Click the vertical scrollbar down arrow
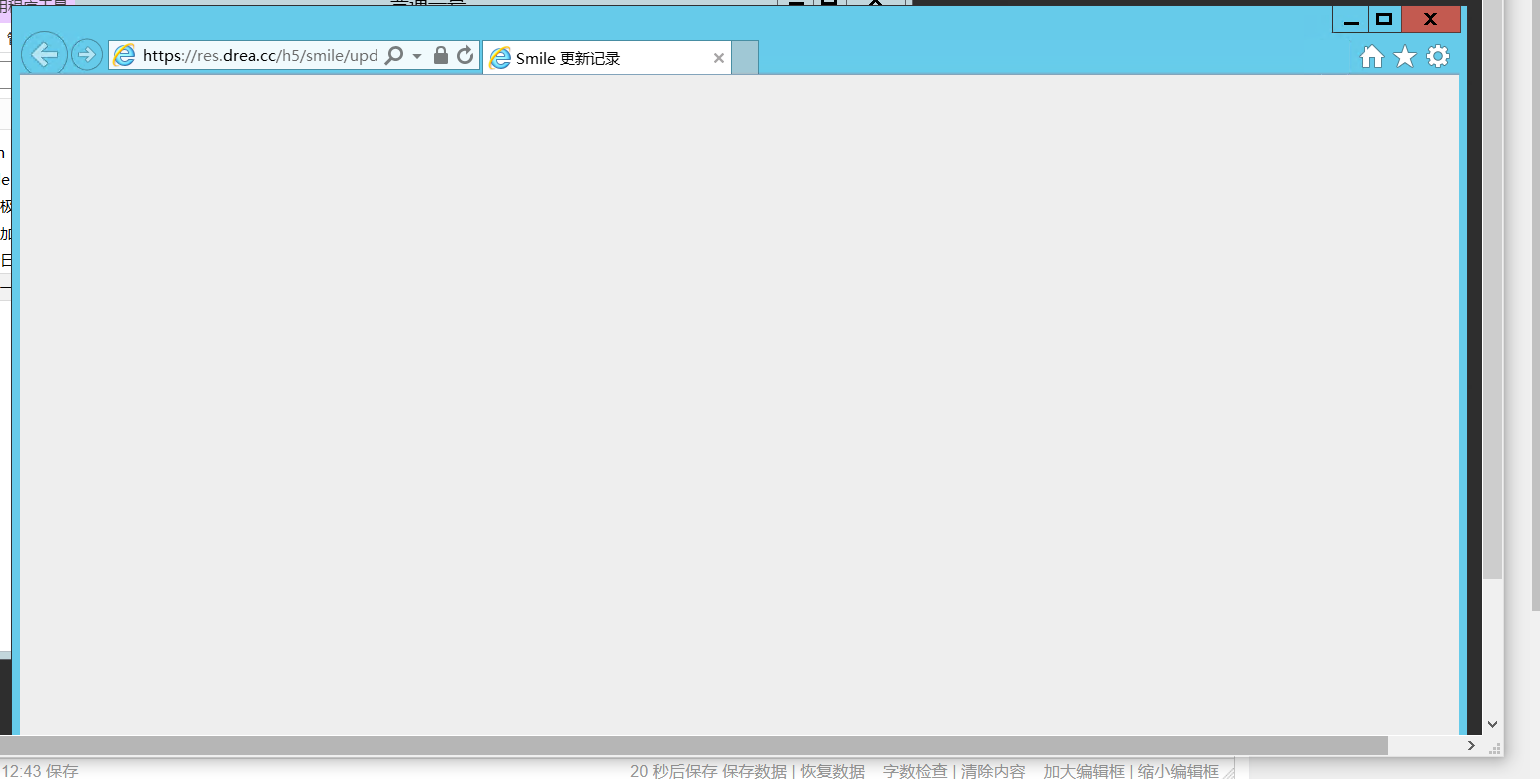Screen dimensions: 1540x779 (1492, 724)
